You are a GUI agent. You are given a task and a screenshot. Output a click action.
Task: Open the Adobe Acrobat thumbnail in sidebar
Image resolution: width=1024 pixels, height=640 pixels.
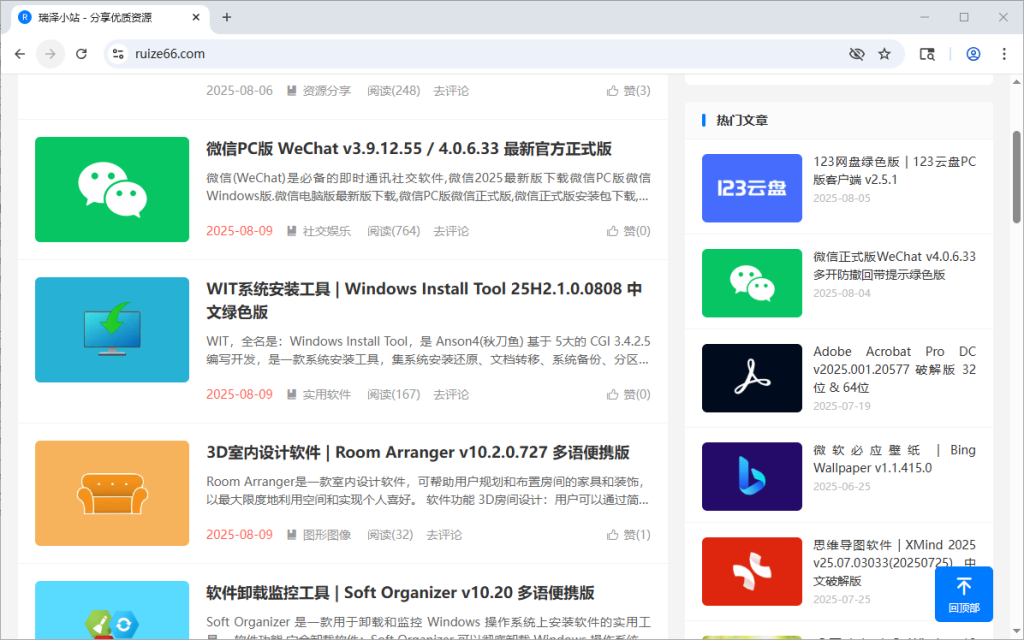tap(752, 378)
